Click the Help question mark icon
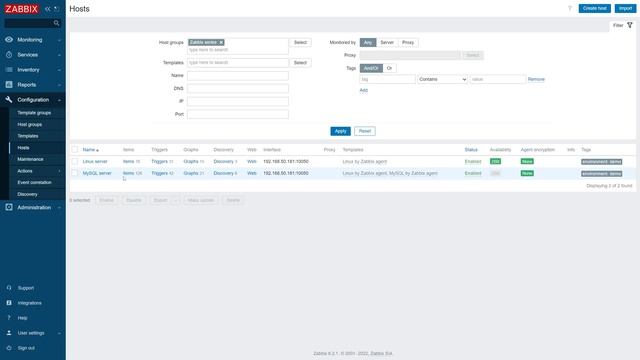Screen dimensions: 640x360 pos(9,318)
